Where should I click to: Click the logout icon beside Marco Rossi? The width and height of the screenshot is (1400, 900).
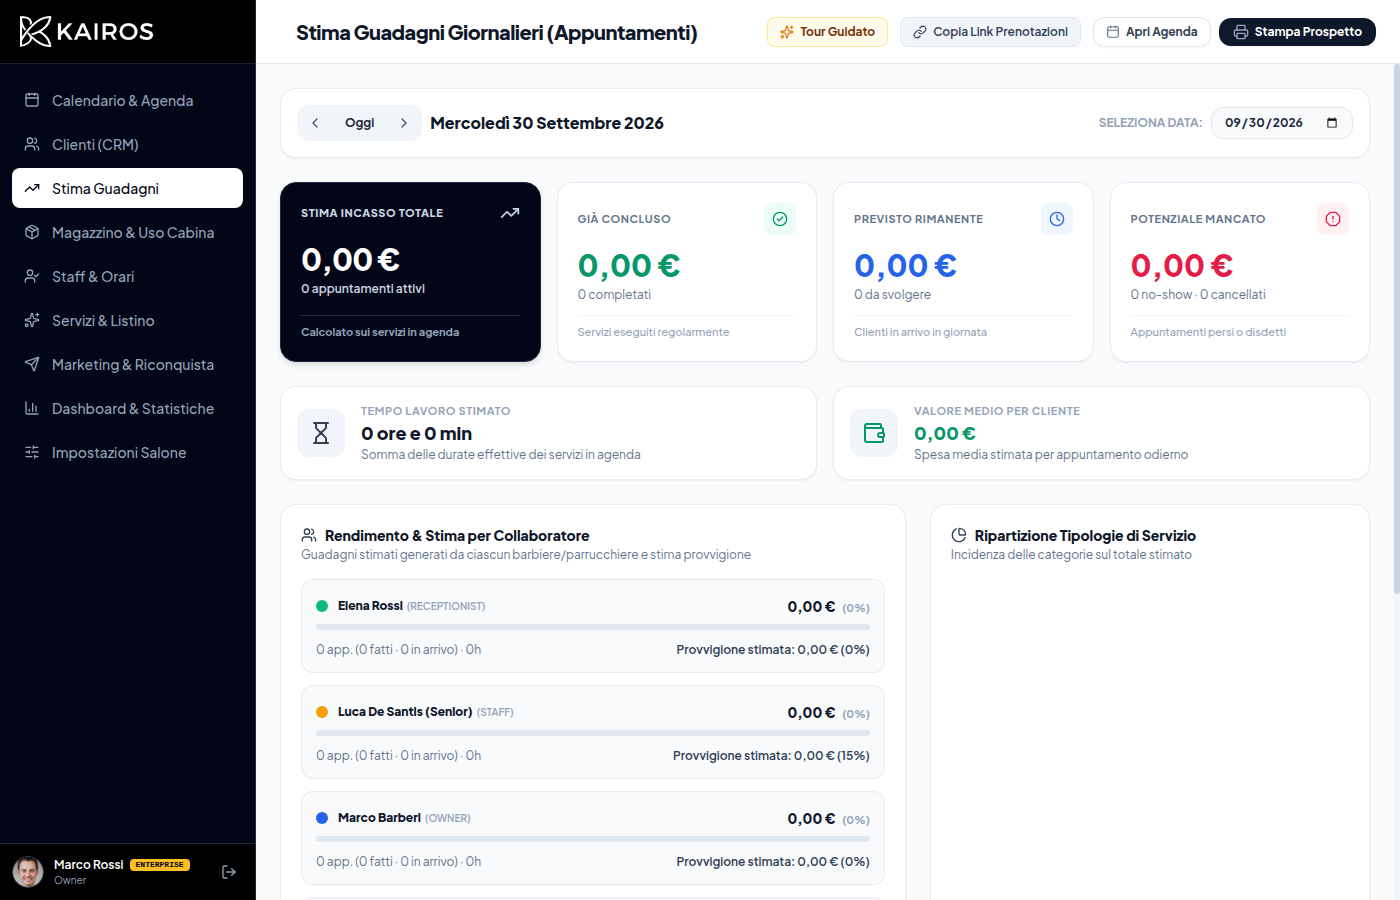click(x=229, y=872)
